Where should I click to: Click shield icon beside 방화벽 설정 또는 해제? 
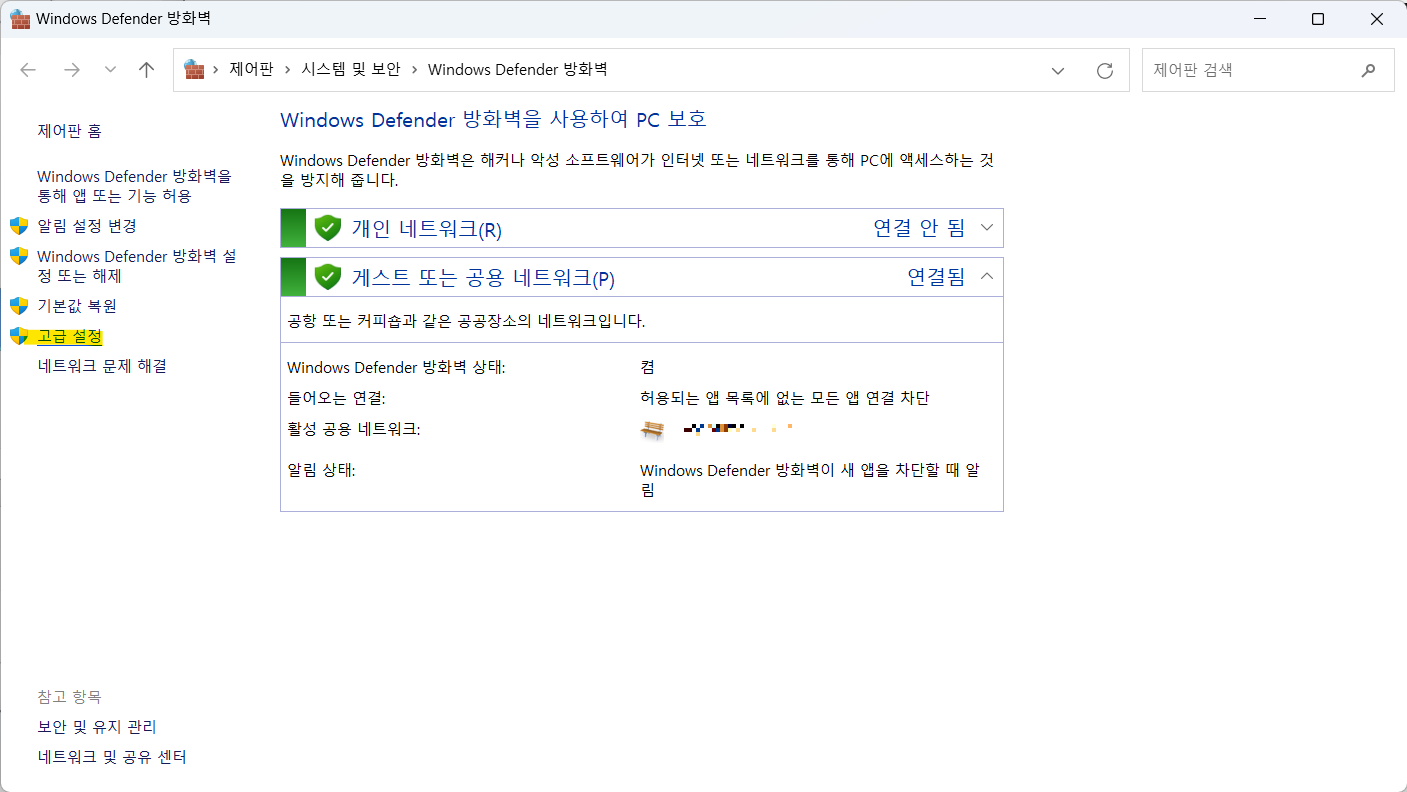click(x=19, y=257)
